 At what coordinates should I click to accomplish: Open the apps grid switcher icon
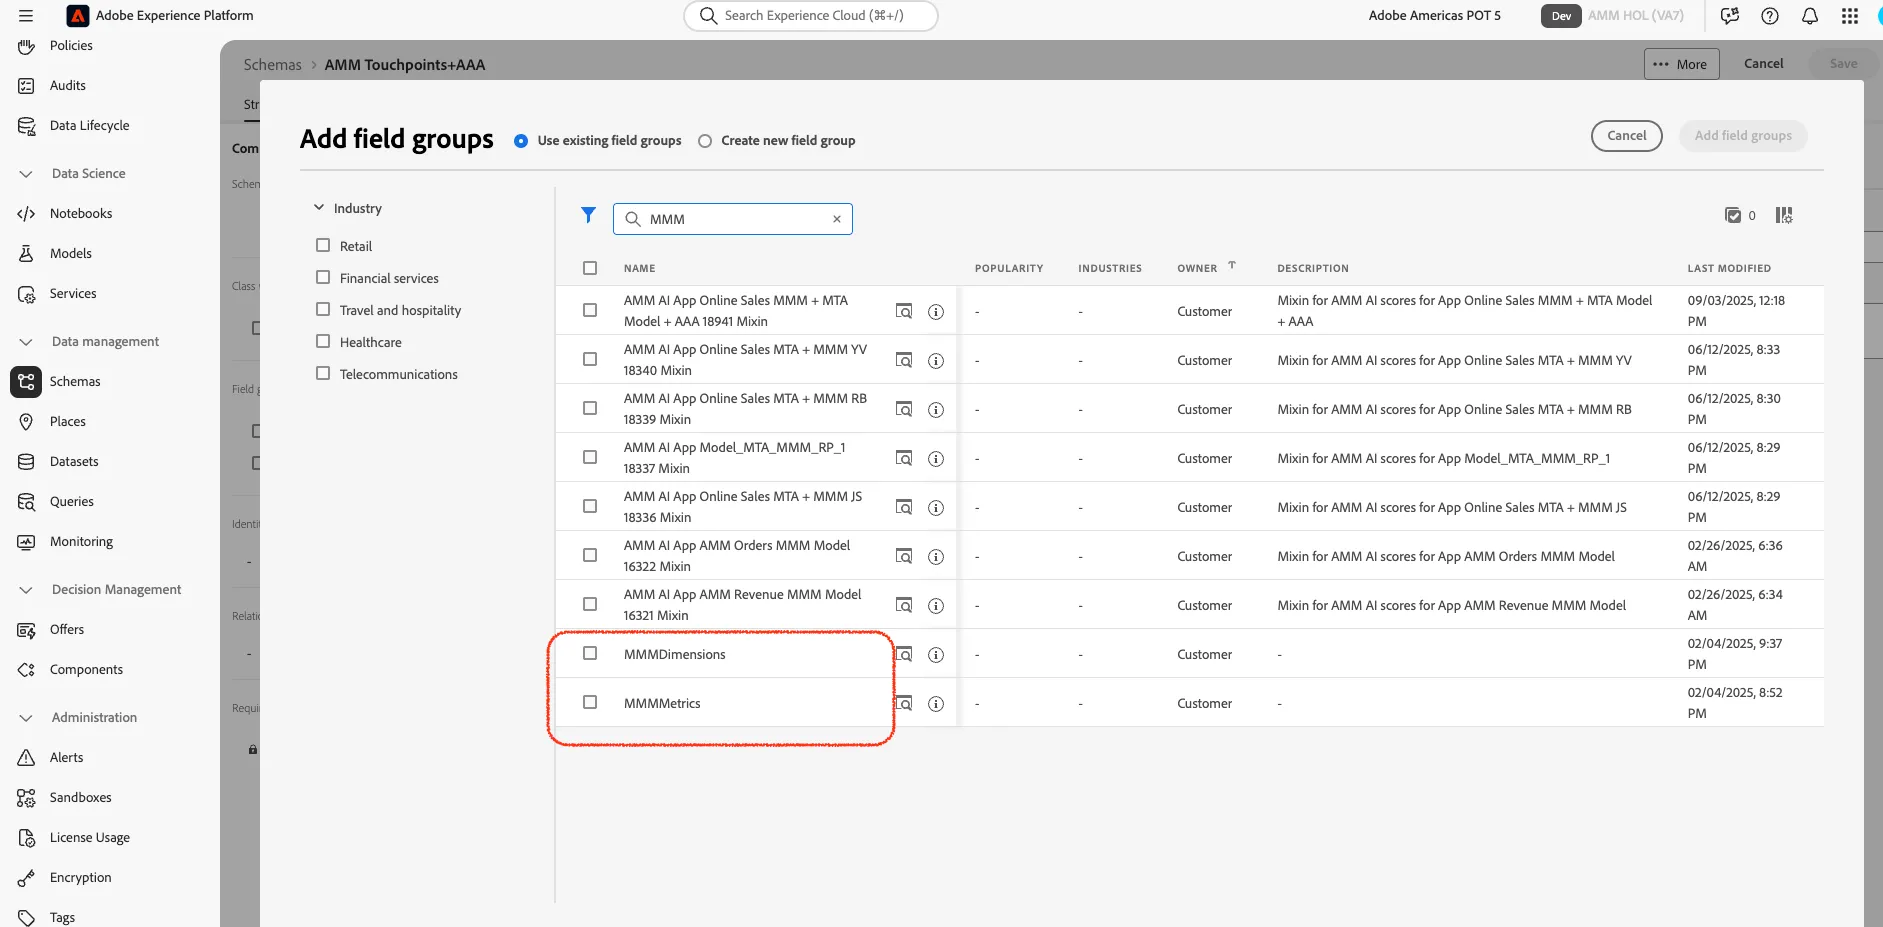(x=1850, y=16)
